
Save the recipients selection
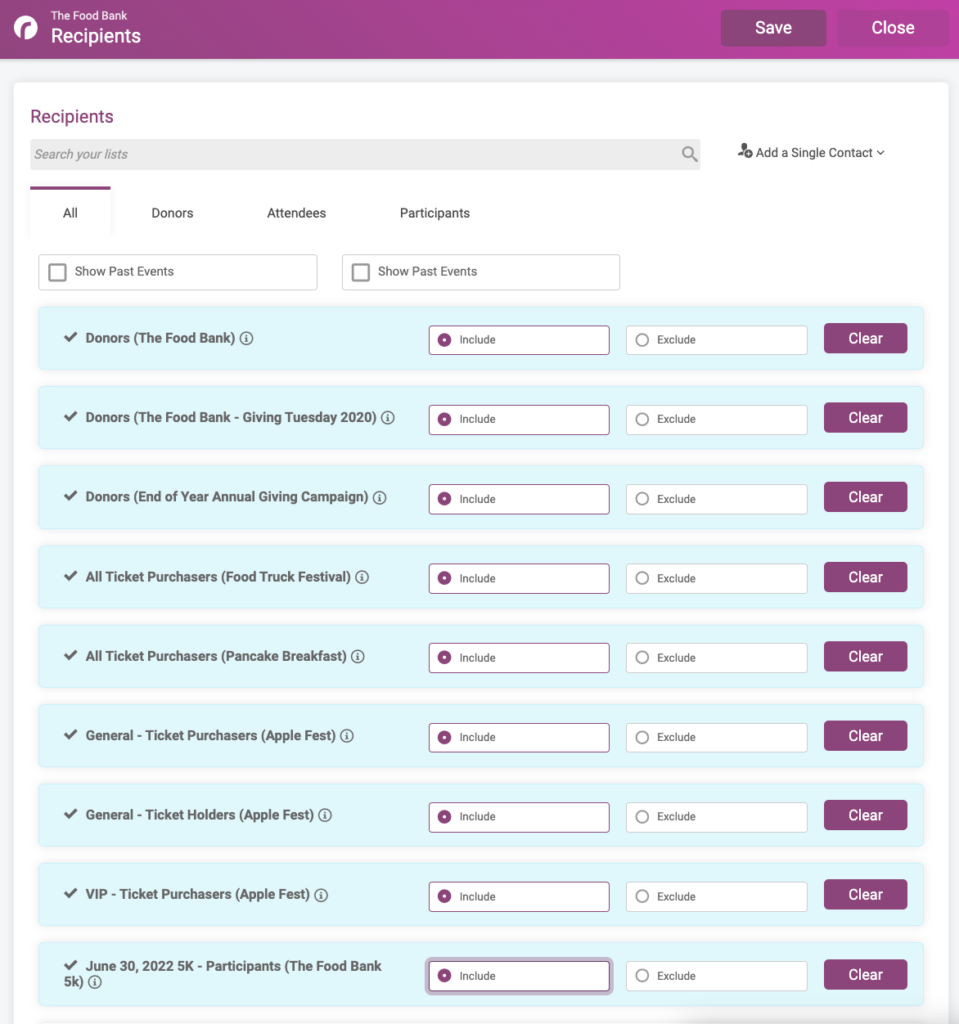coord(773,28)
